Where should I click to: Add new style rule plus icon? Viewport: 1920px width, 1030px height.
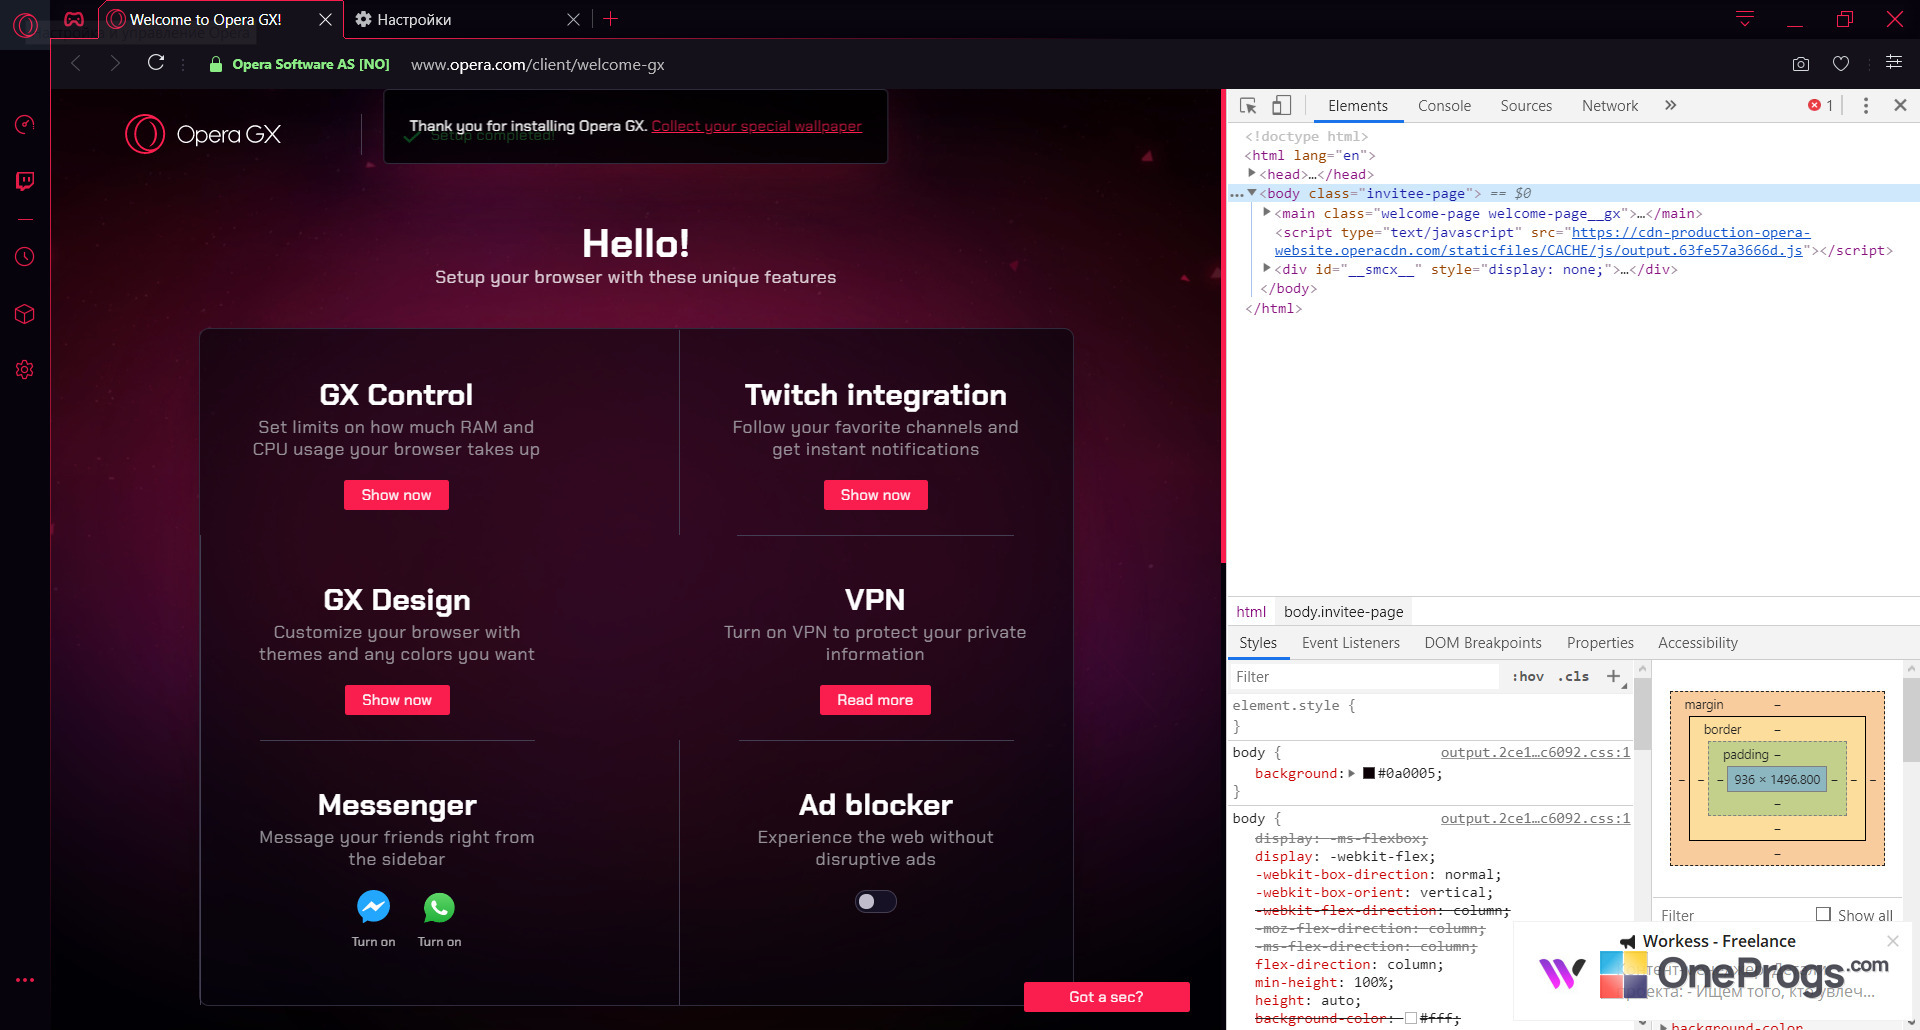pos(1613,677)
